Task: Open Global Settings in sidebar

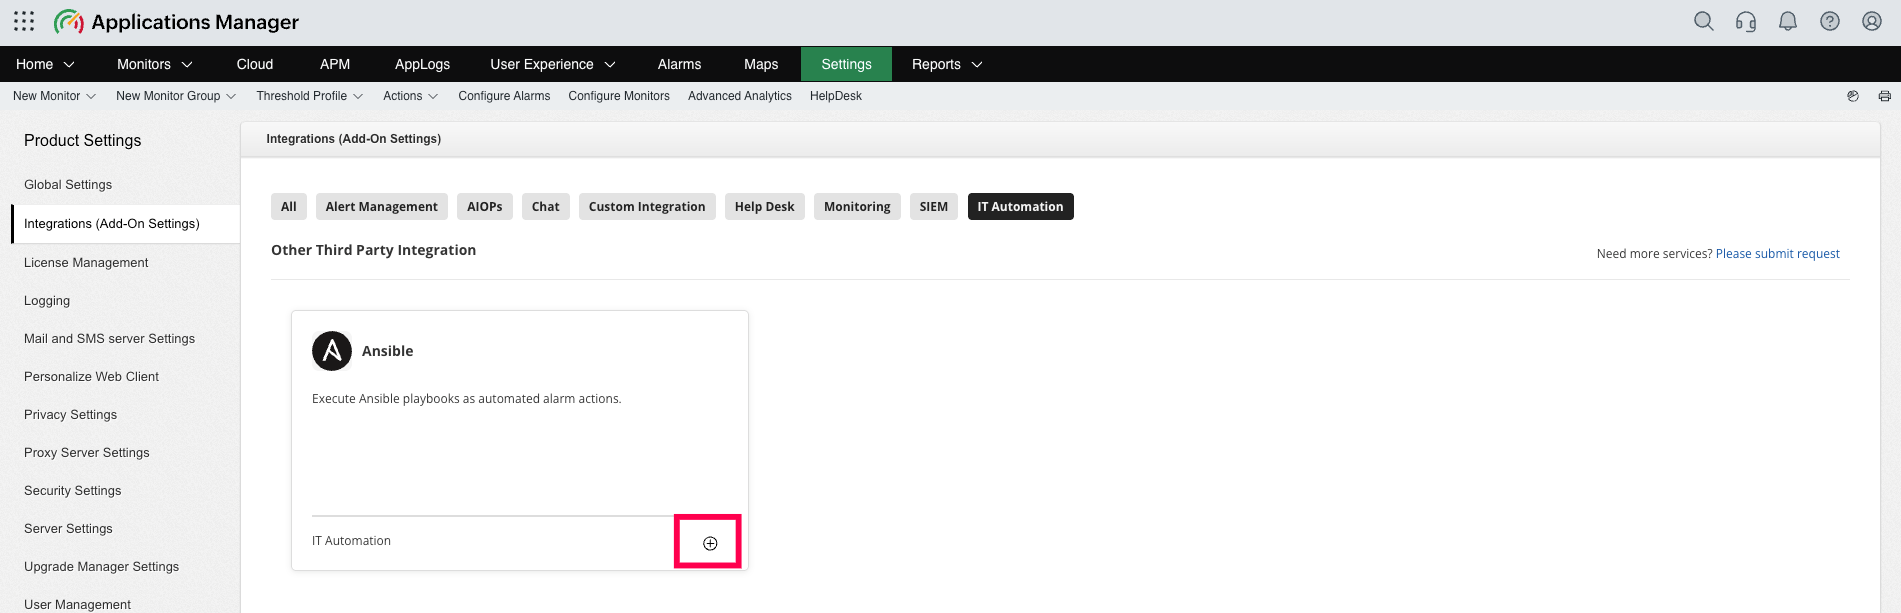Action: (x=68, y=185)
